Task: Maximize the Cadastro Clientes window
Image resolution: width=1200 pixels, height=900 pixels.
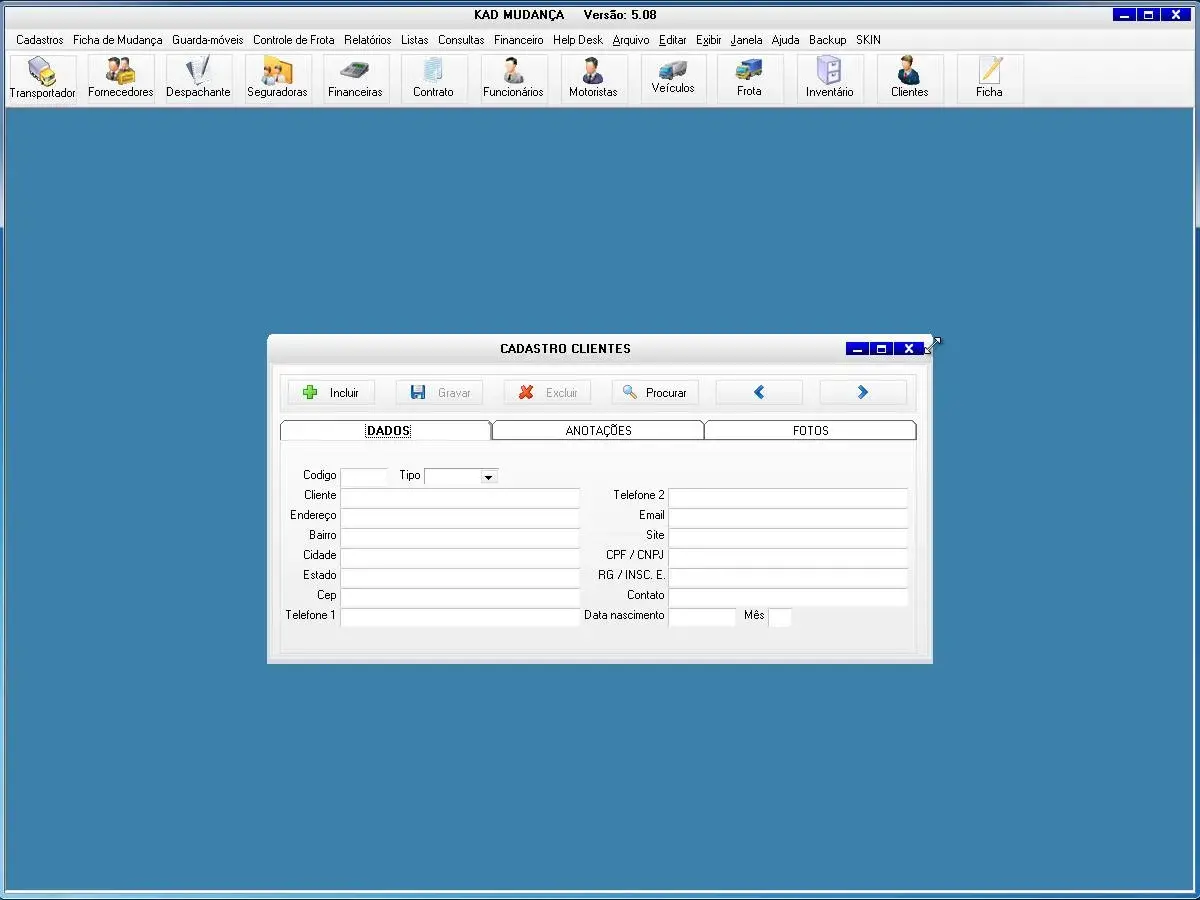Action: click(x=881, y=349)
